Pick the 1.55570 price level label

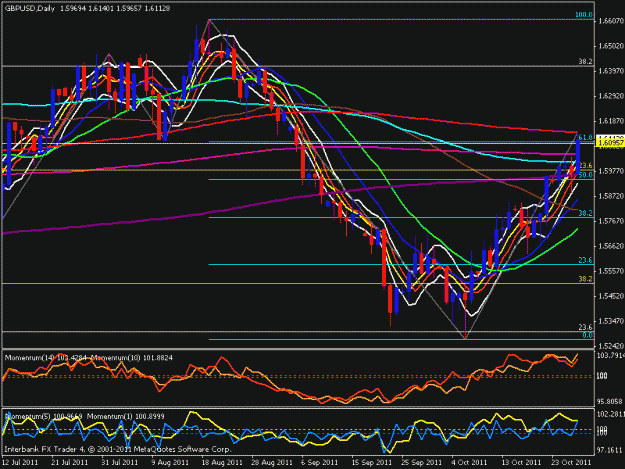pyautogui.click(x=611, y=271)
